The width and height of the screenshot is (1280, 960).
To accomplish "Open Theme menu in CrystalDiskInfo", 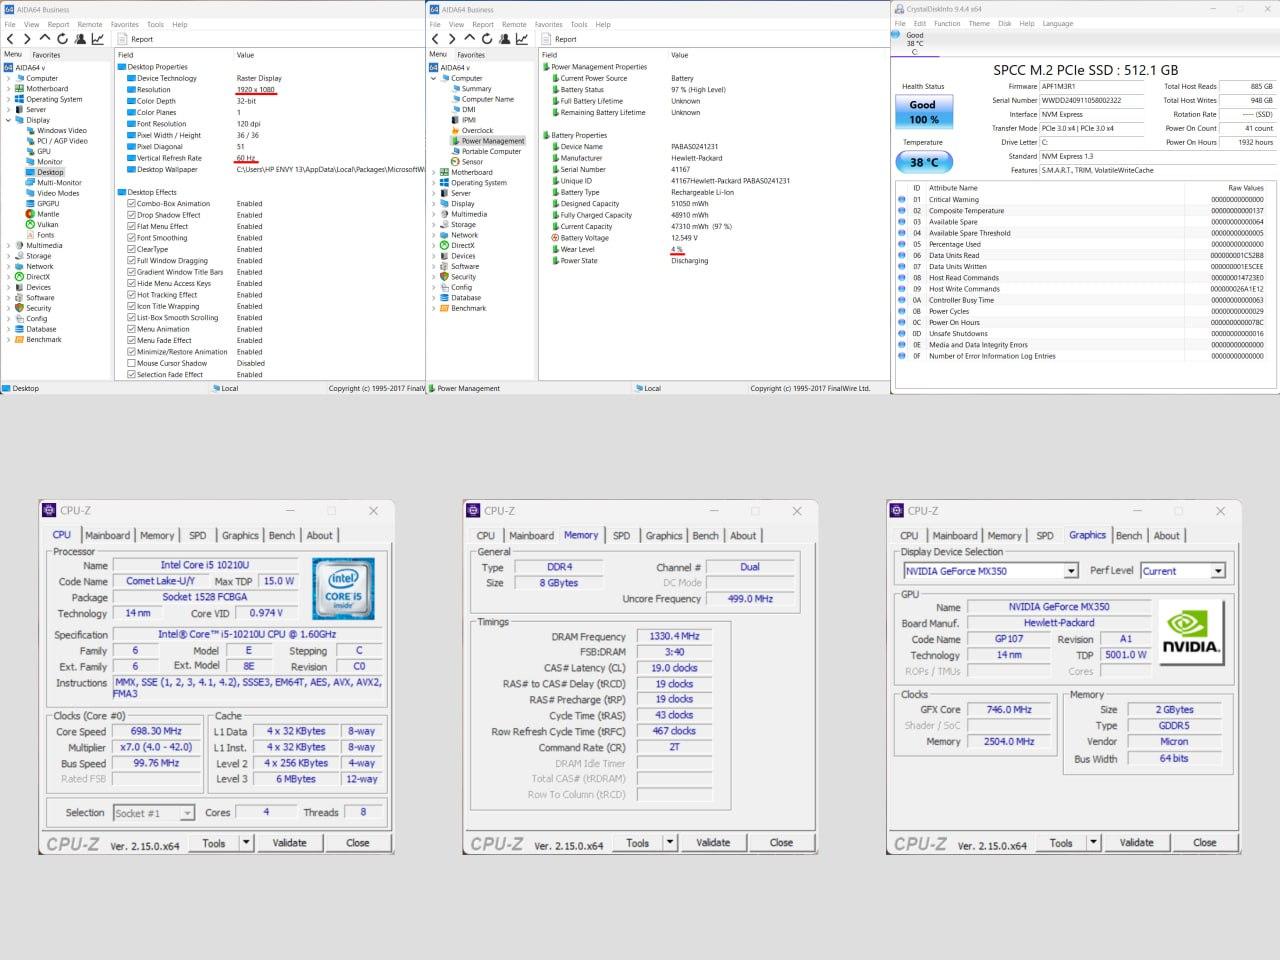I will tap(979, 23).
